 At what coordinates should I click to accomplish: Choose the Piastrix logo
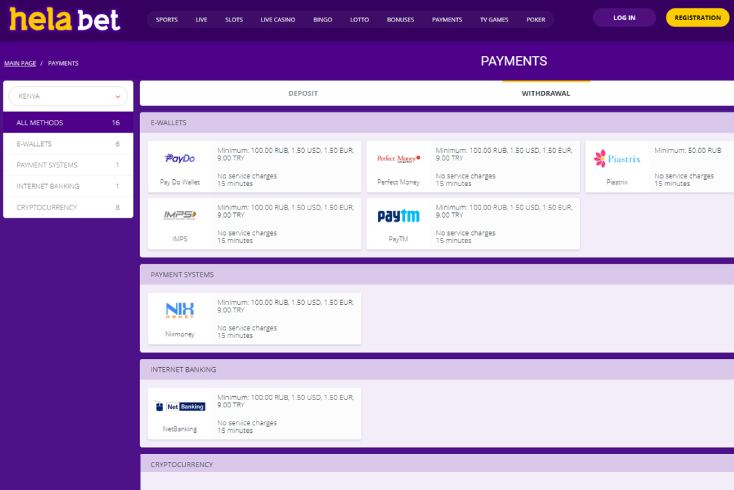coord(617,159)
